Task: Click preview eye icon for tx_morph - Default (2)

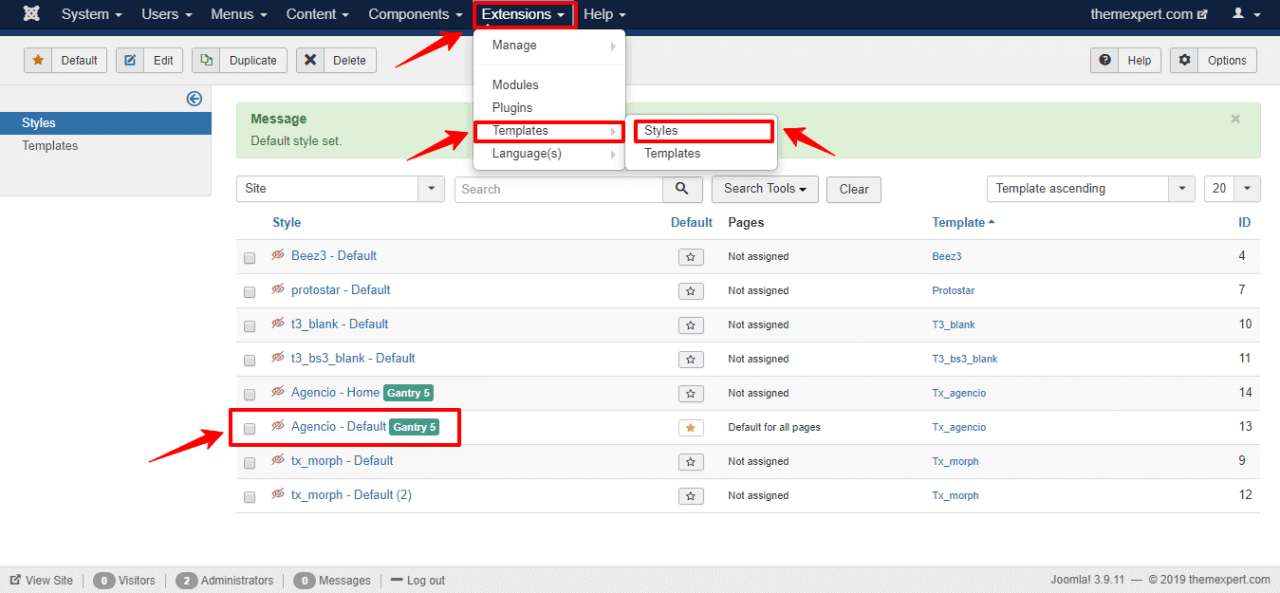Action: tap(278, 494)
